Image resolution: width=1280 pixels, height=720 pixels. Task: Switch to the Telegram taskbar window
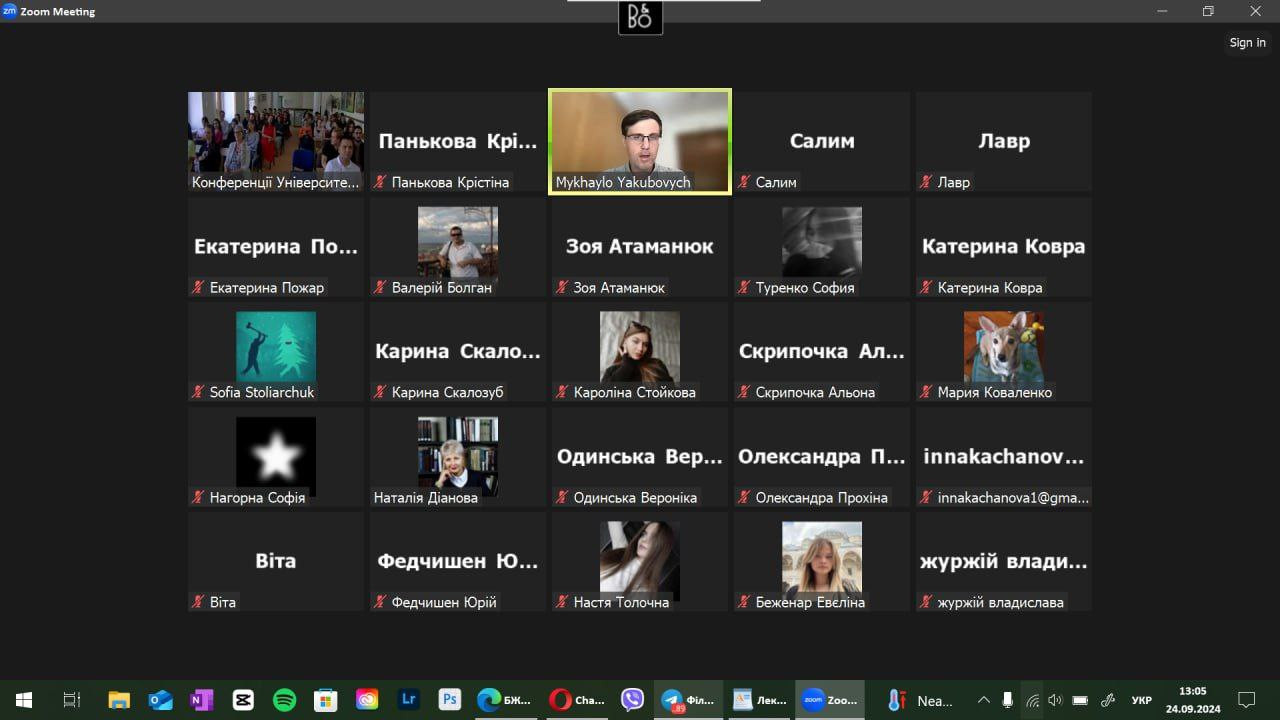coord(688,700)
